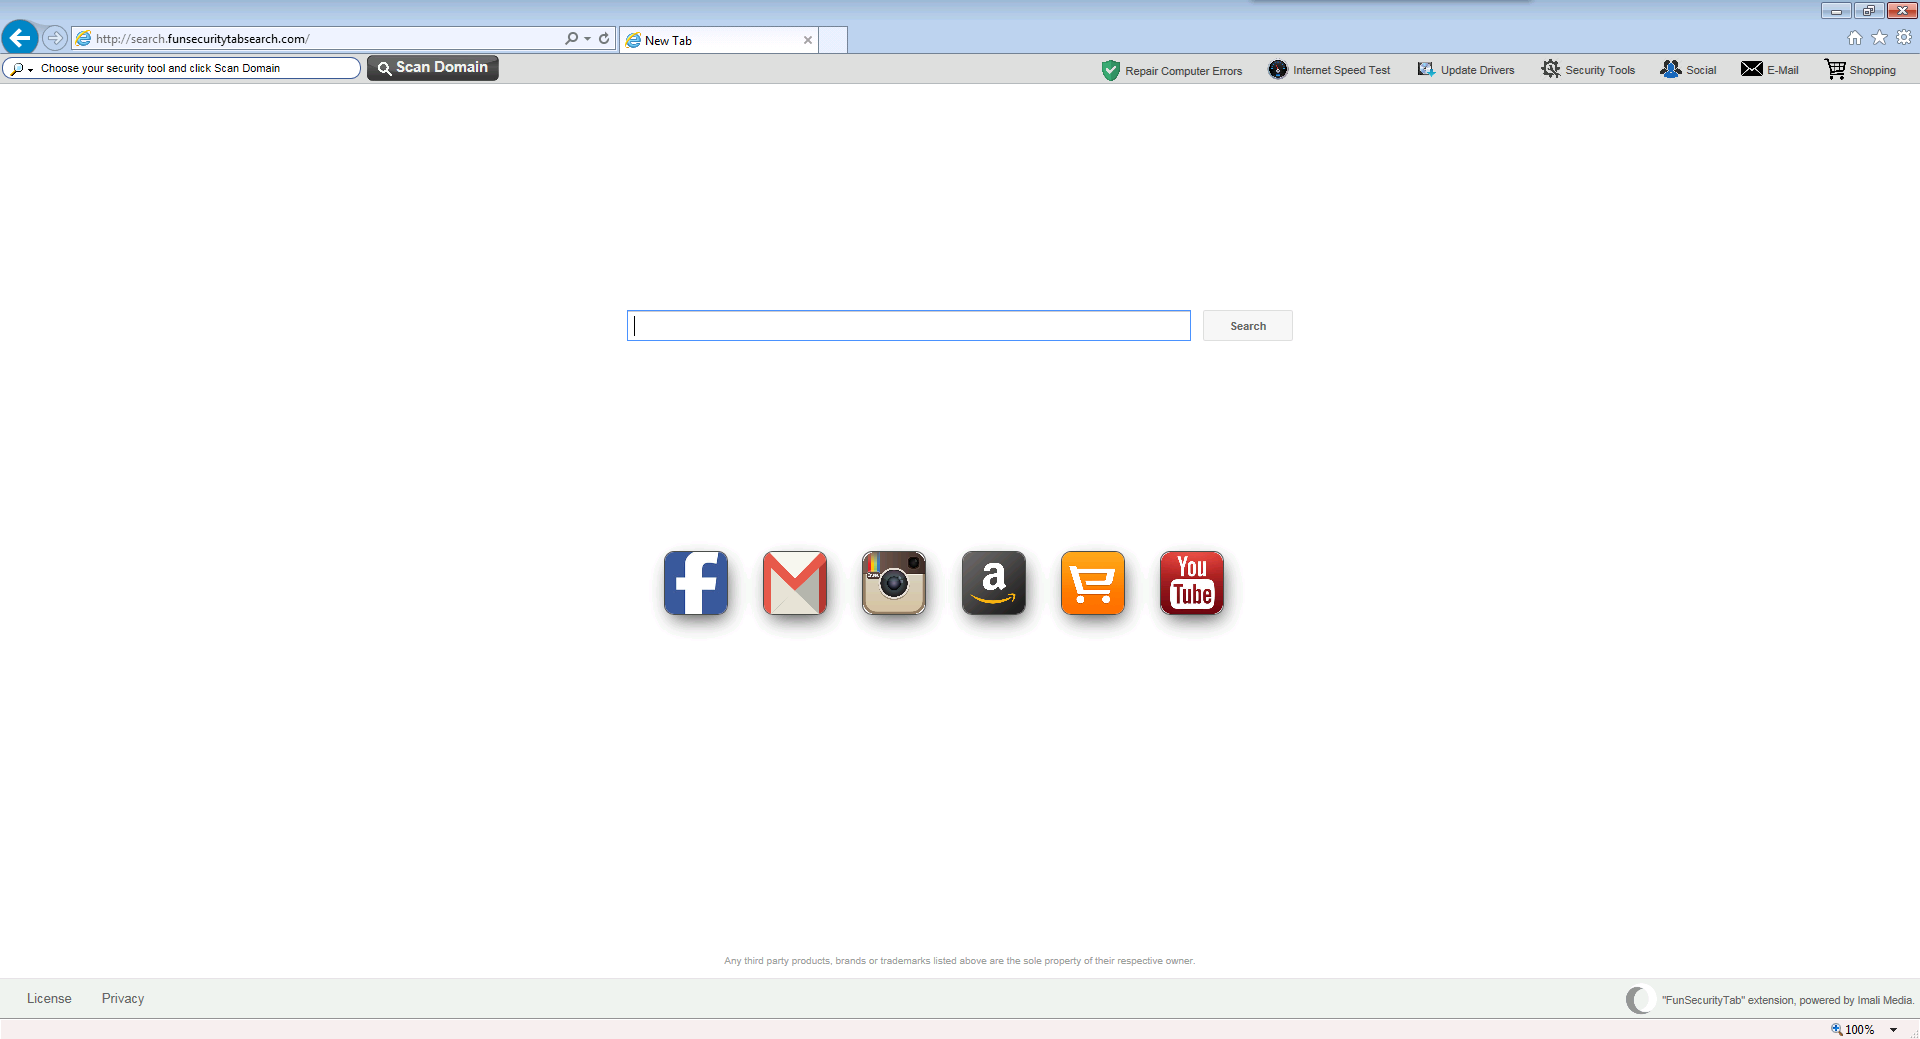Click the main search input field
This screenshot has width=1920, height=1039.
click(x=908, y=326)
